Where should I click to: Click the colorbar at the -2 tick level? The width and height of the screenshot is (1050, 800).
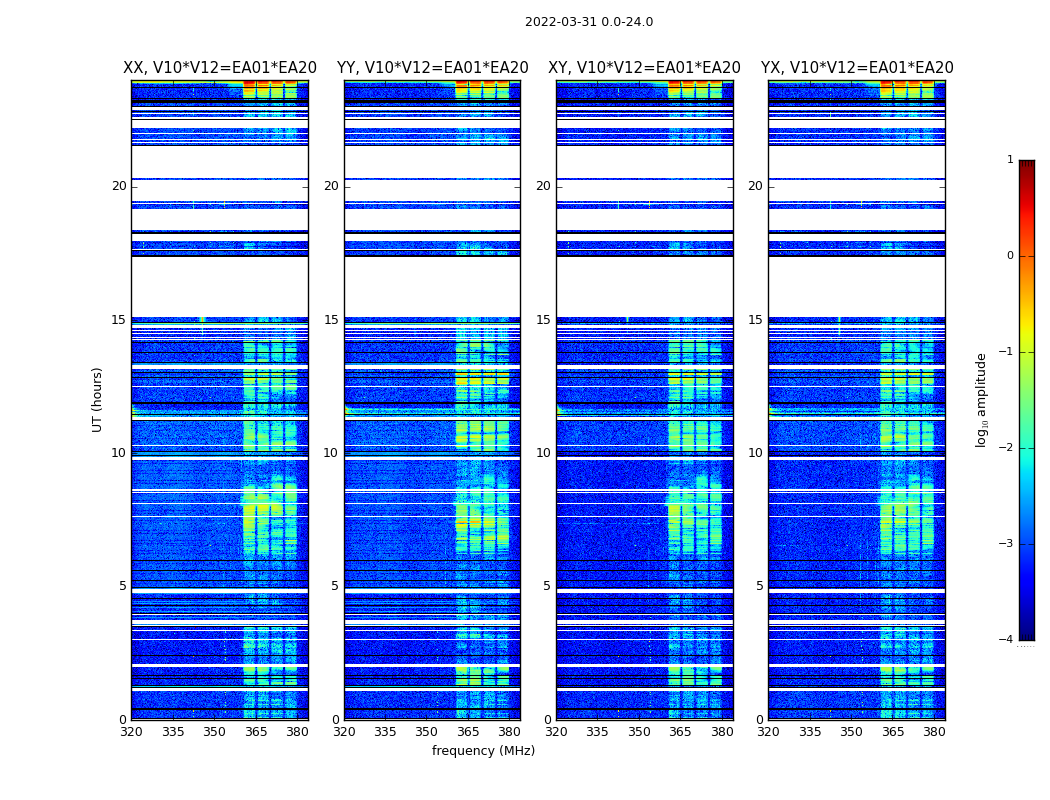coord(1027,448)
